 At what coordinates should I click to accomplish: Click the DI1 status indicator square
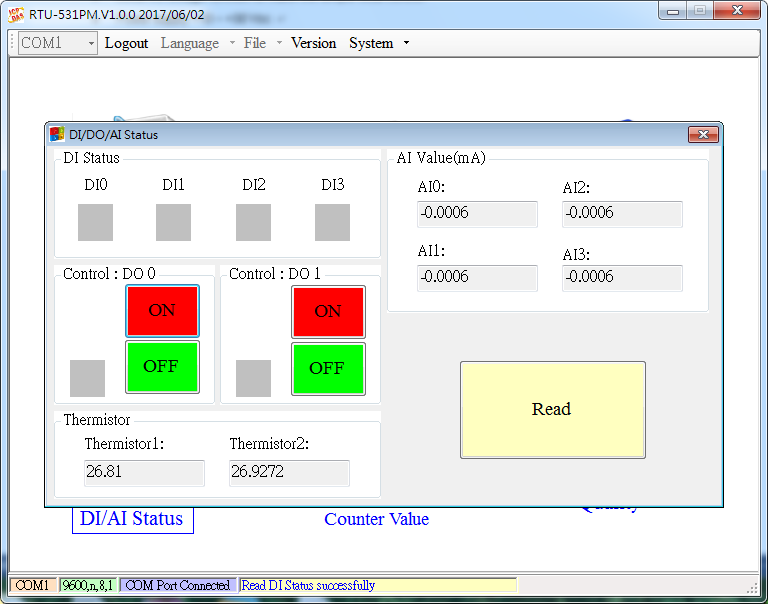pyautogui.click(x=173, y=222)
